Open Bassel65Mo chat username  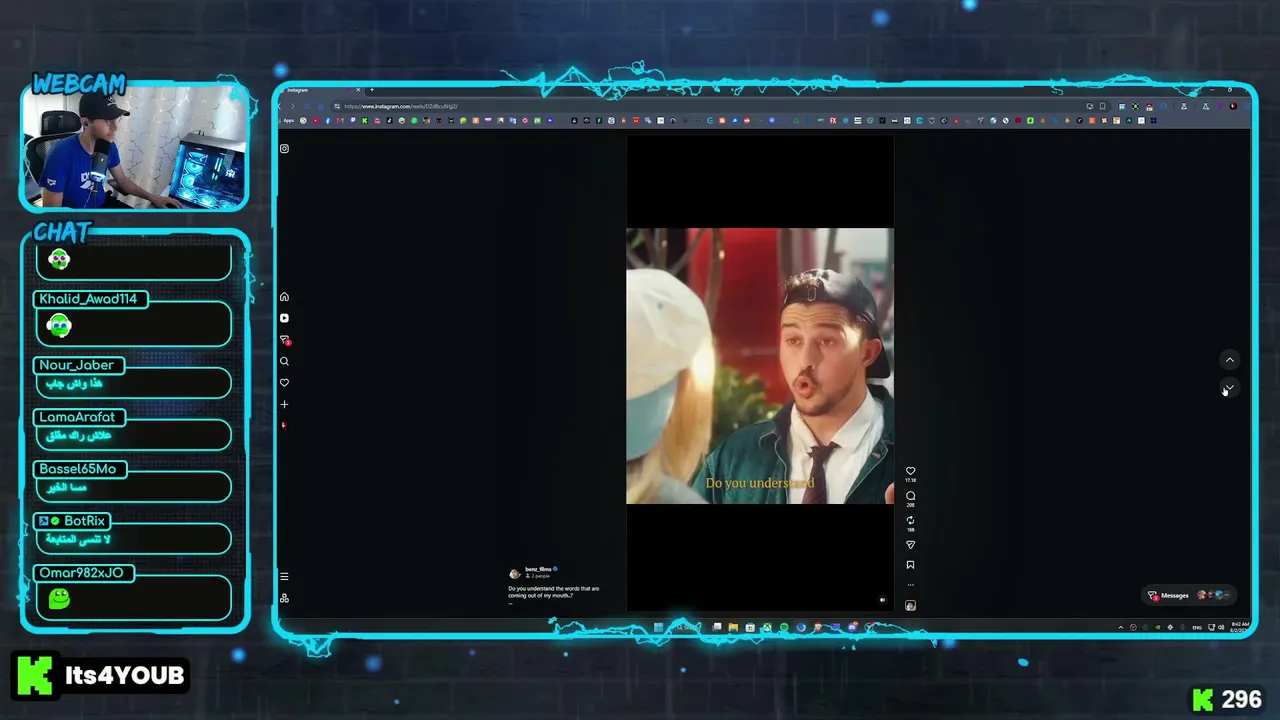click(77, 469)
